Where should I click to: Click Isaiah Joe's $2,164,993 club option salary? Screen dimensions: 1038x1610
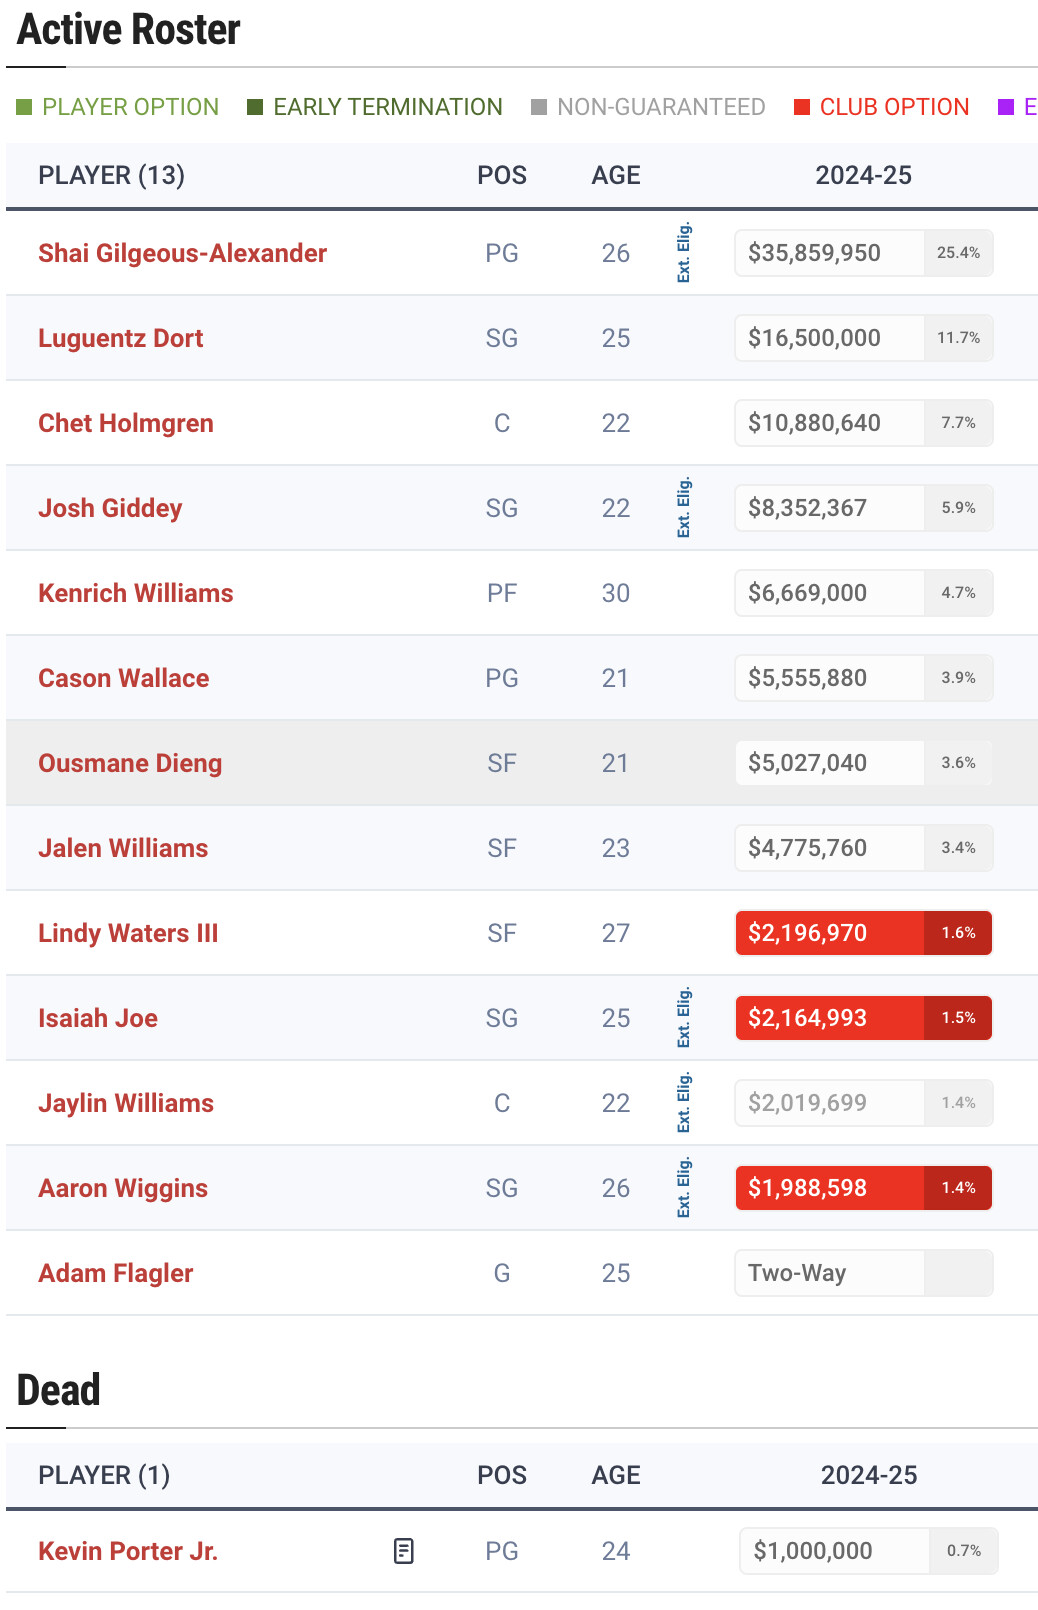pyautogui.click(x=830, y=1018)
